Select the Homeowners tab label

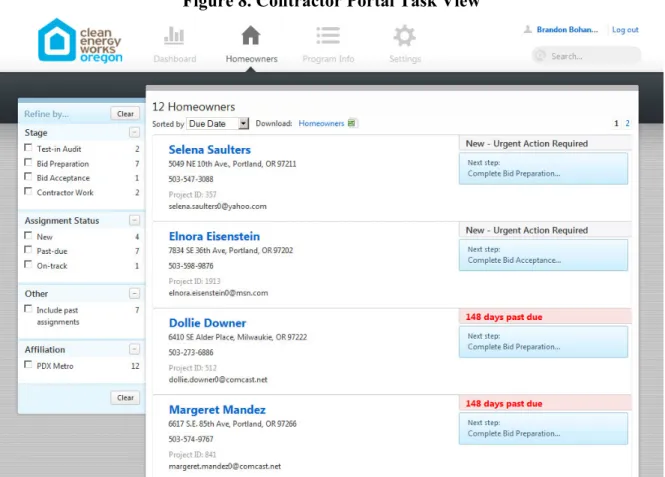point(251,59)
